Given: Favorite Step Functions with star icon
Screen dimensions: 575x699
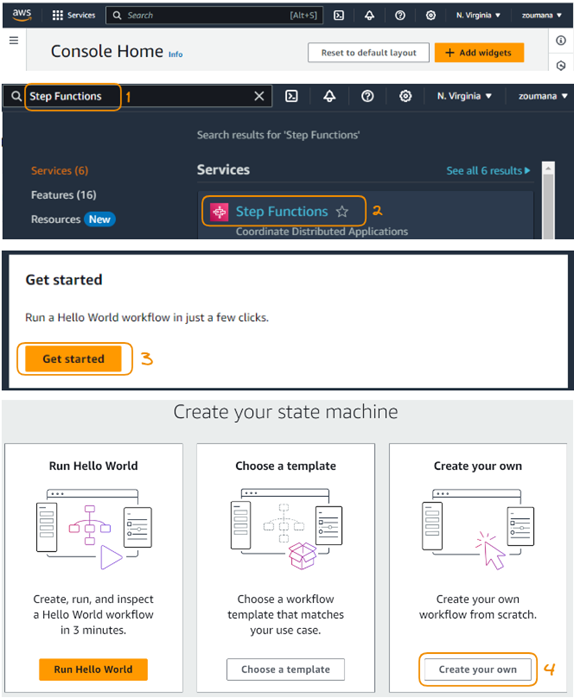Looking at the screenshot, I should pyautogui.click(x=342, y=211).
